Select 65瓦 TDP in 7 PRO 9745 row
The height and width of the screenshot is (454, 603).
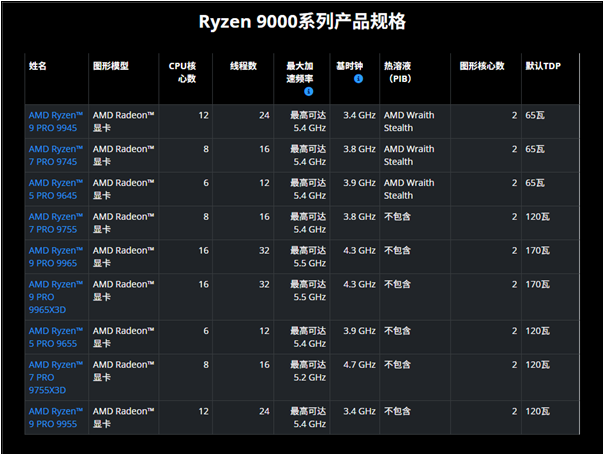[535, 149]
